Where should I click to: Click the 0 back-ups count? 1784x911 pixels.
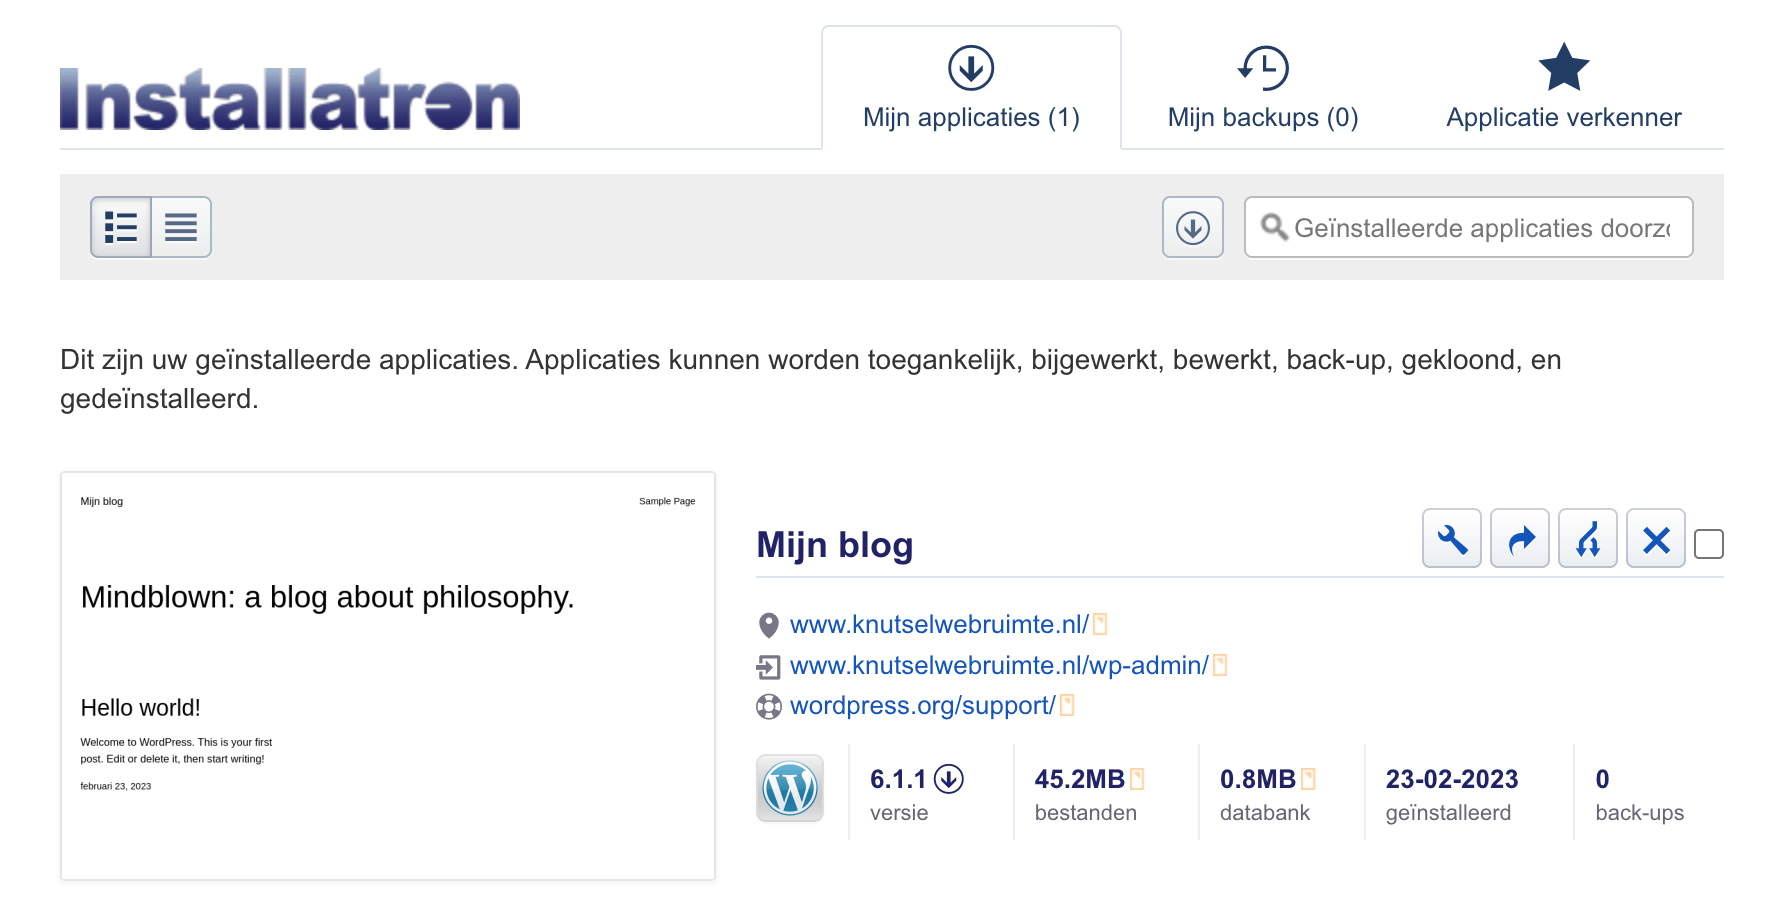[1603, 779]
